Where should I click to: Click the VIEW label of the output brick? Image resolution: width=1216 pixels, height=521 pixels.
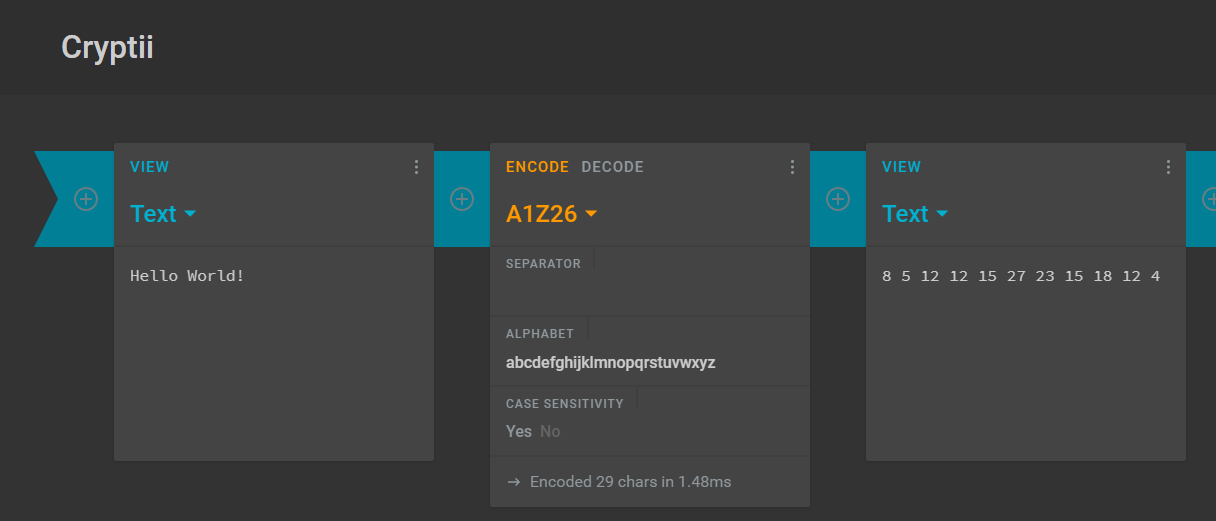pyautogui.click(x=902, y=167)
